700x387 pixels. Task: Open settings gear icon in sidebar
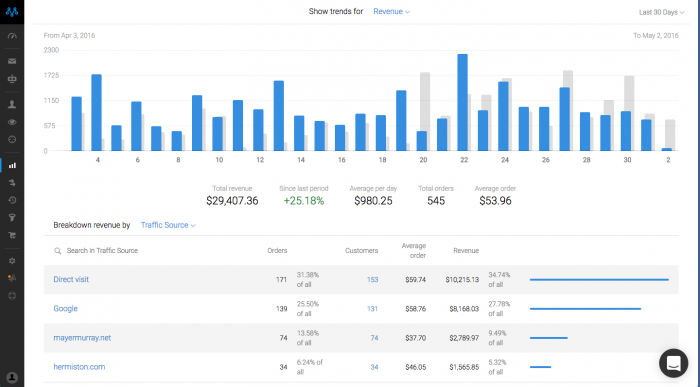pos(12,261)
